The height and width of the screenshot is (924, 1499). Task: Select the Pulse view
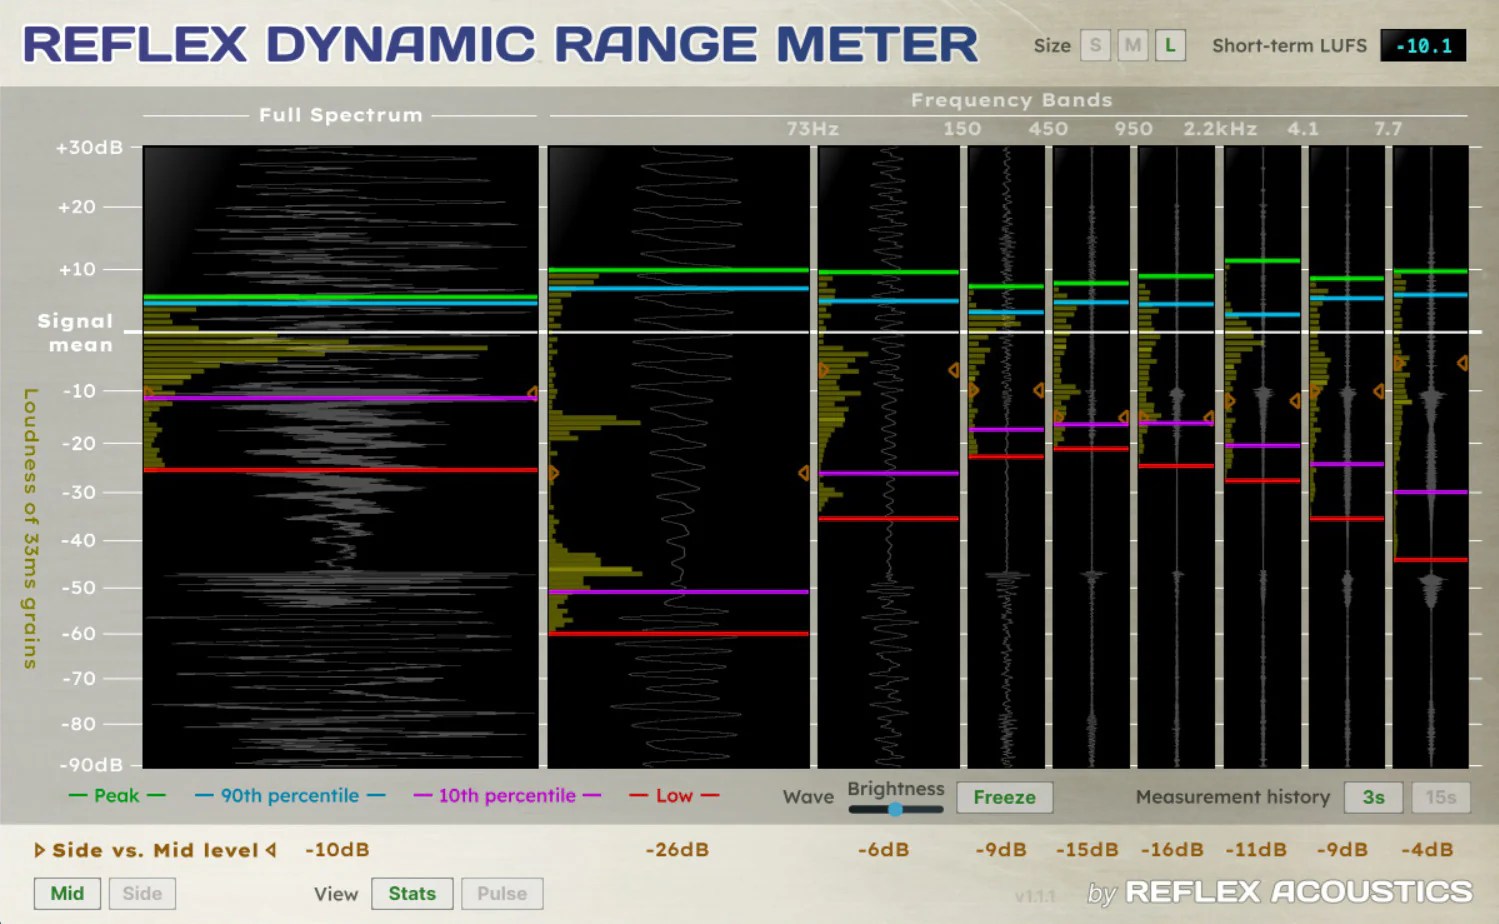click(502, 893)
